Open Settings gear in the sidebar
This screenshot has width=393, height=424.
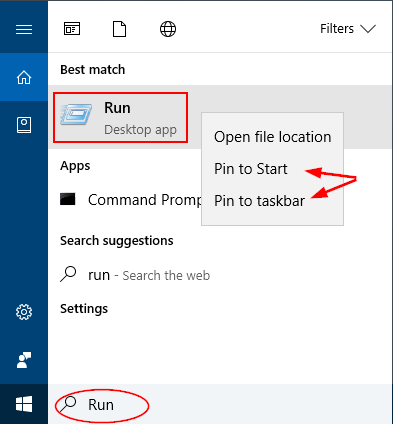tap(24, 312)
